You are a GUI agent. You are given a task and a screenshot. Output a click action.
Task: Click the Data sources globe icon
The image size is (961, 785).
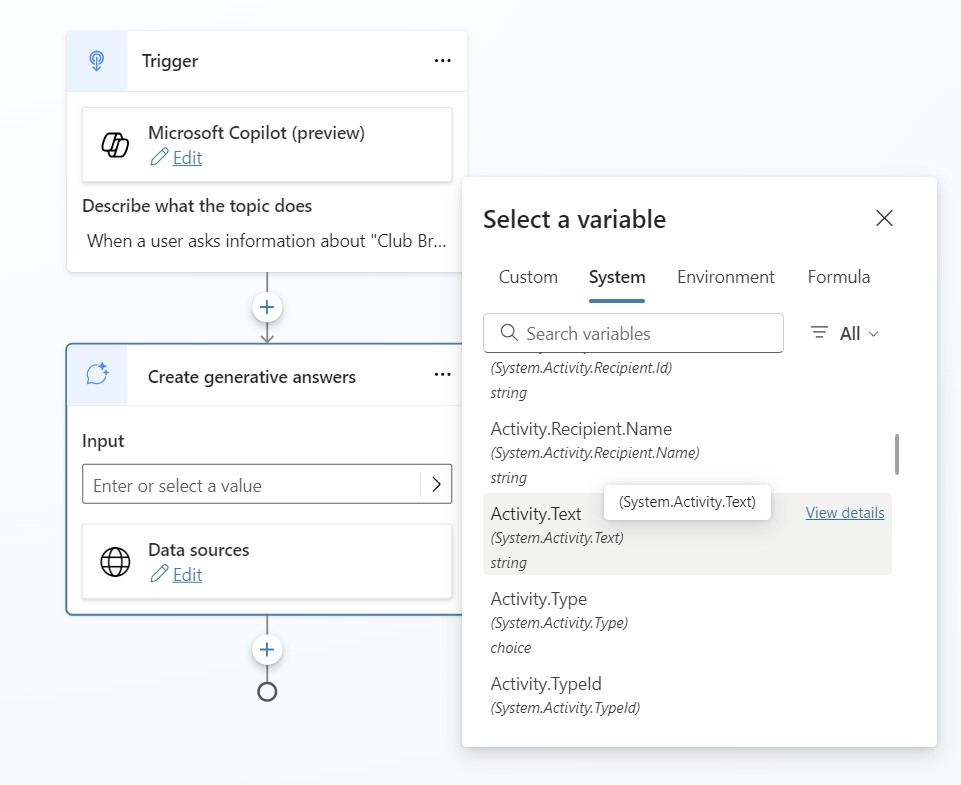click(115, 562)
